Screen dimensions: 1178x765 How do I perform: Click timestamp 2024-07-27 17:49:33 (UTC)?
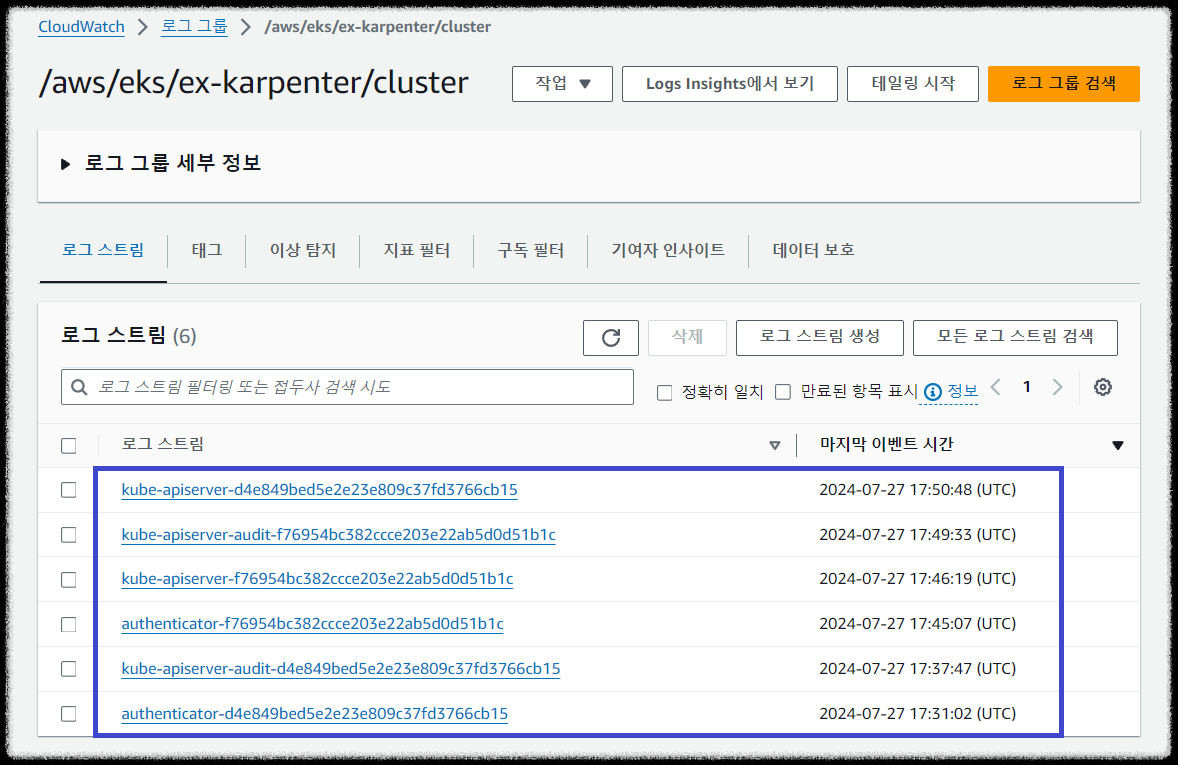(x=917, y=535)
